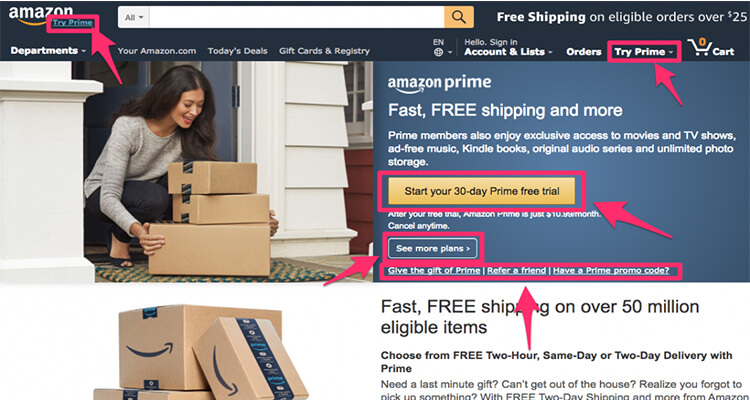Click the globe language icon
The image size is (750, 400).
click(x=438, y=53)
